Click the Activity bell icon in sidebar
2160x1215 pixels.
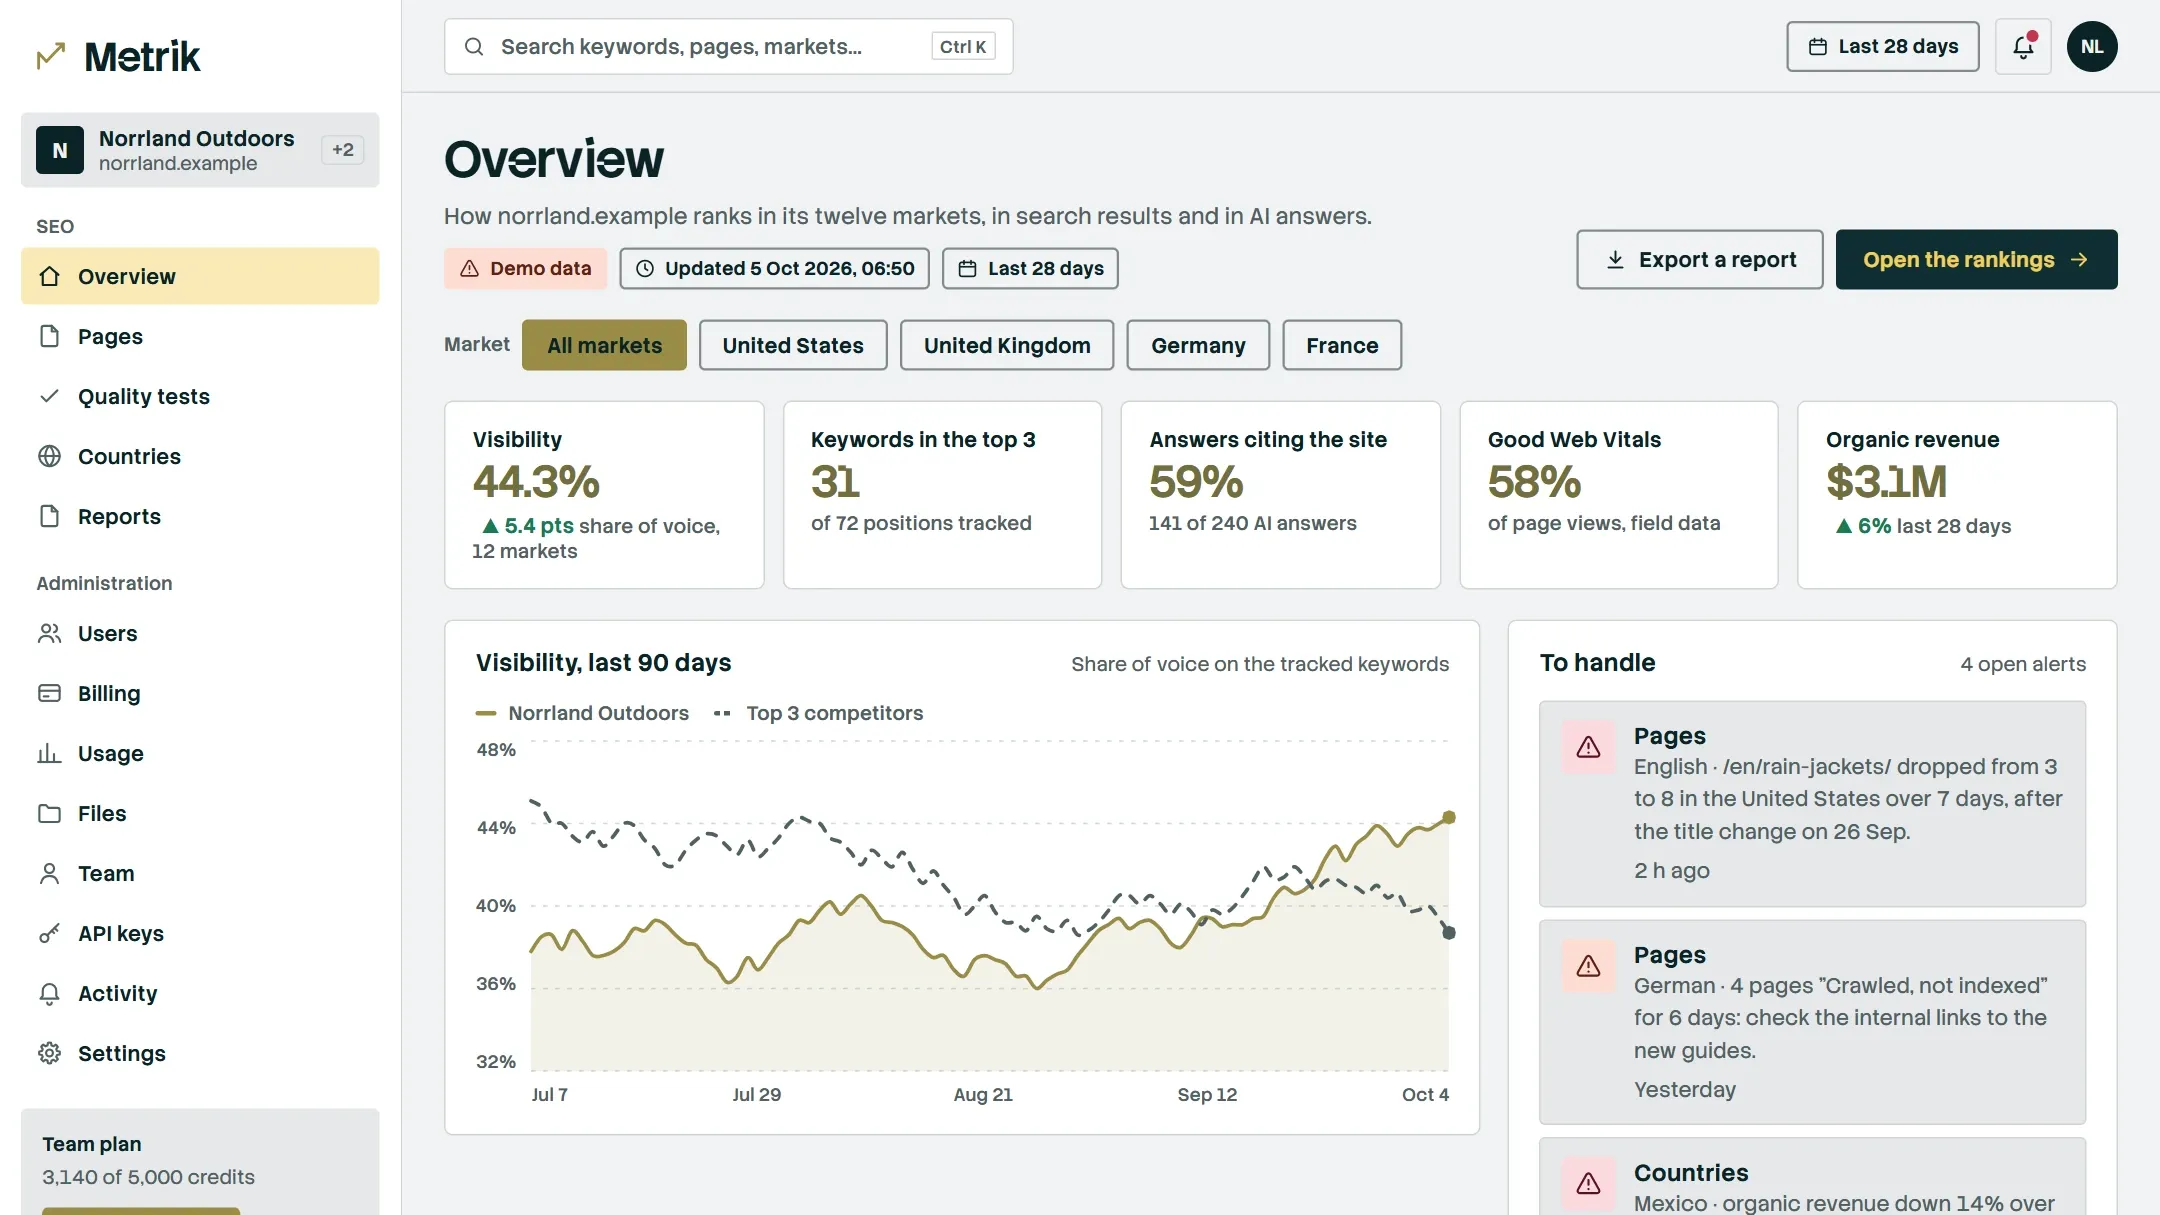click(49, 993)
